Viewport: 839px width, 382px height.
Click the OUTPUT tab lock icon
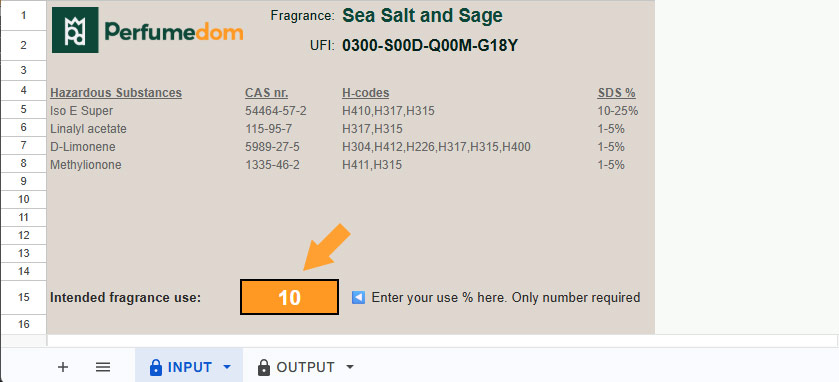264,367
